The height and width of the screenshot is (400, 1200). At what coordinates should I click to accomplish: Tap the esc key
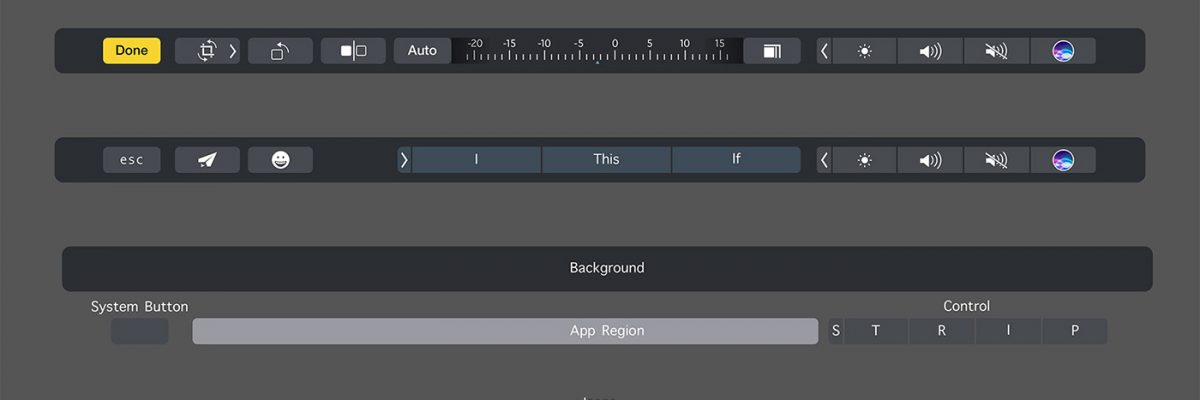pyautogui.click(x=131, y=160)
